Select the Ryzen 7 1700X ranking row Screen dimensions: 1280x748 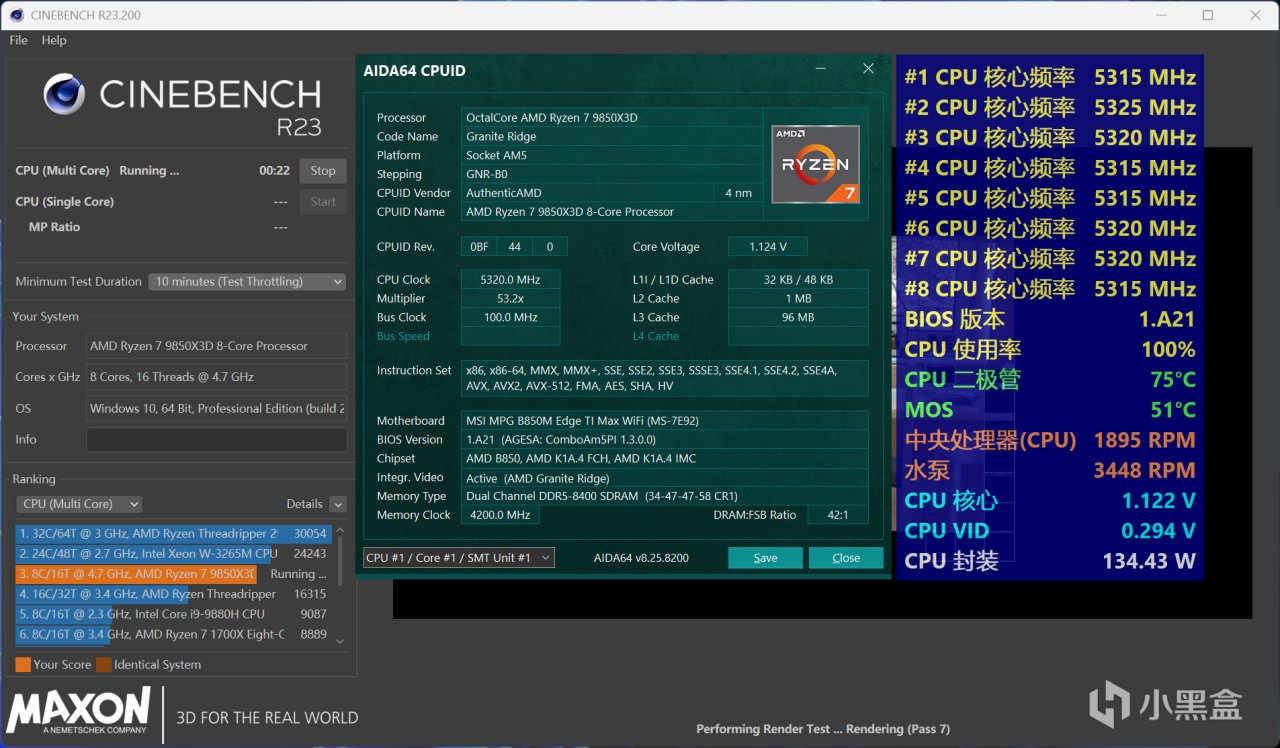(172, 634)
